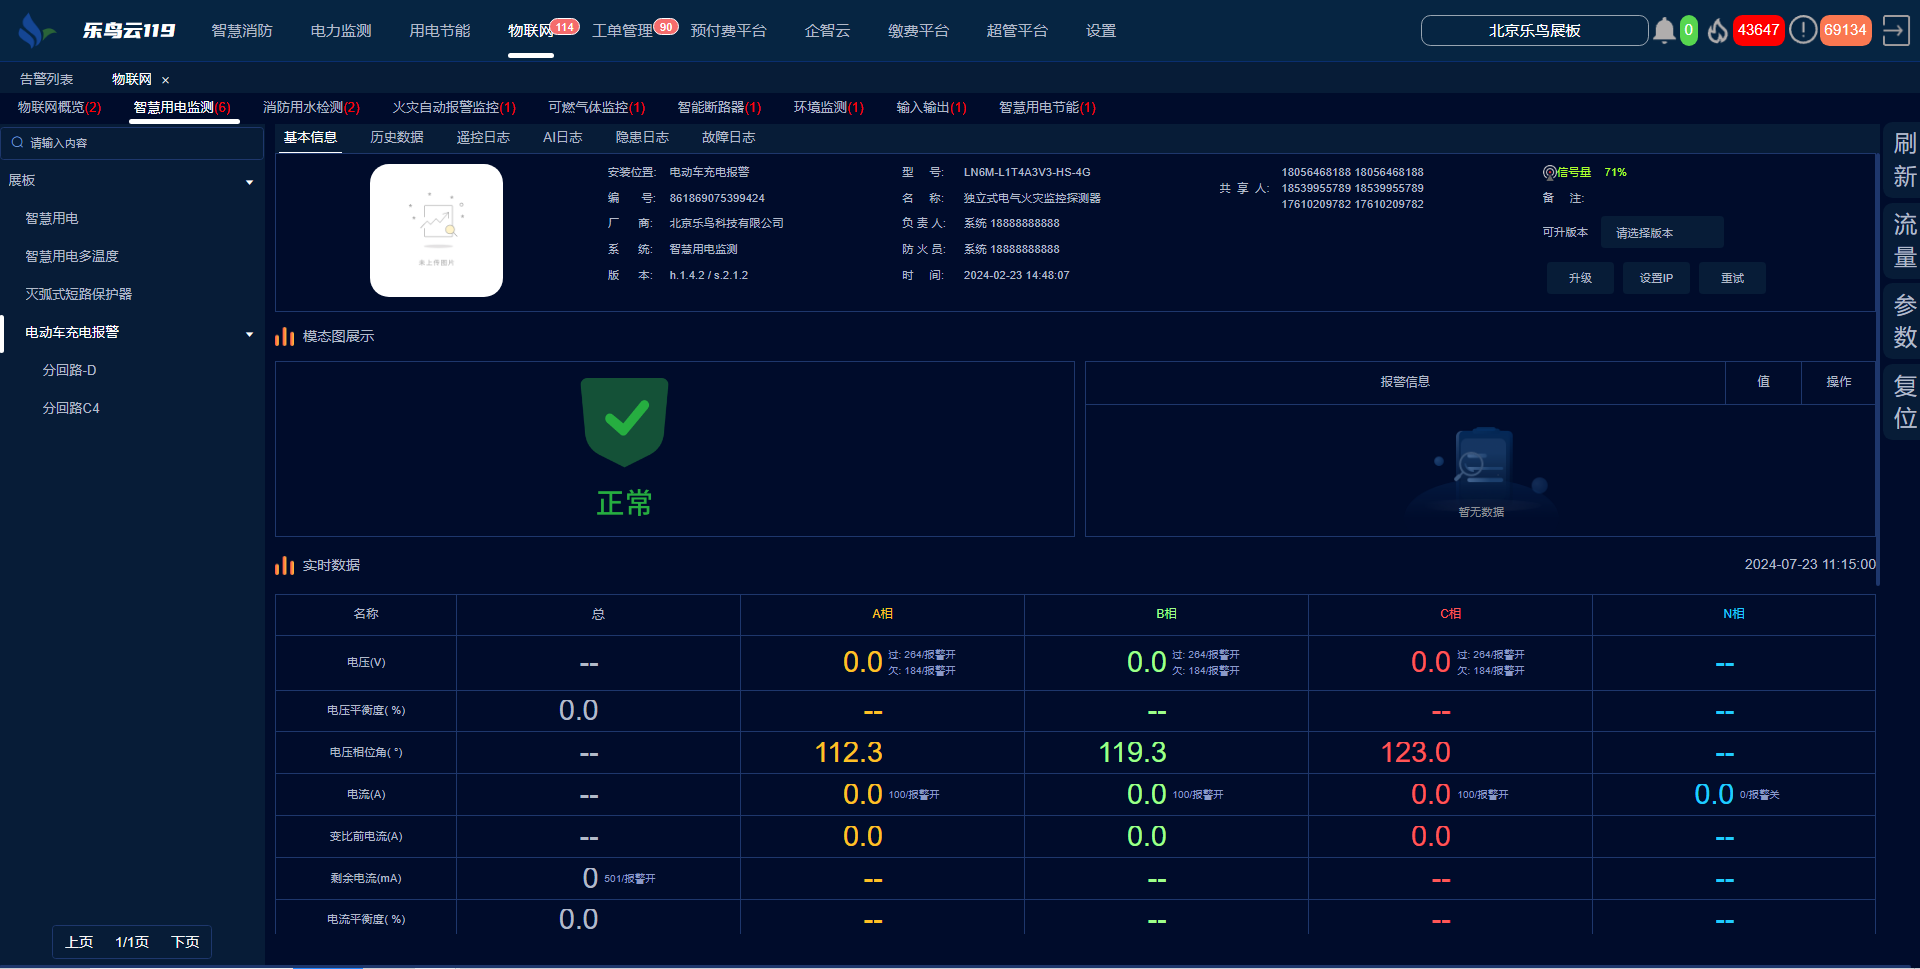Collapse the 电动车充电报警 tree node
The image size is (1920, 969).
(249, 334)
